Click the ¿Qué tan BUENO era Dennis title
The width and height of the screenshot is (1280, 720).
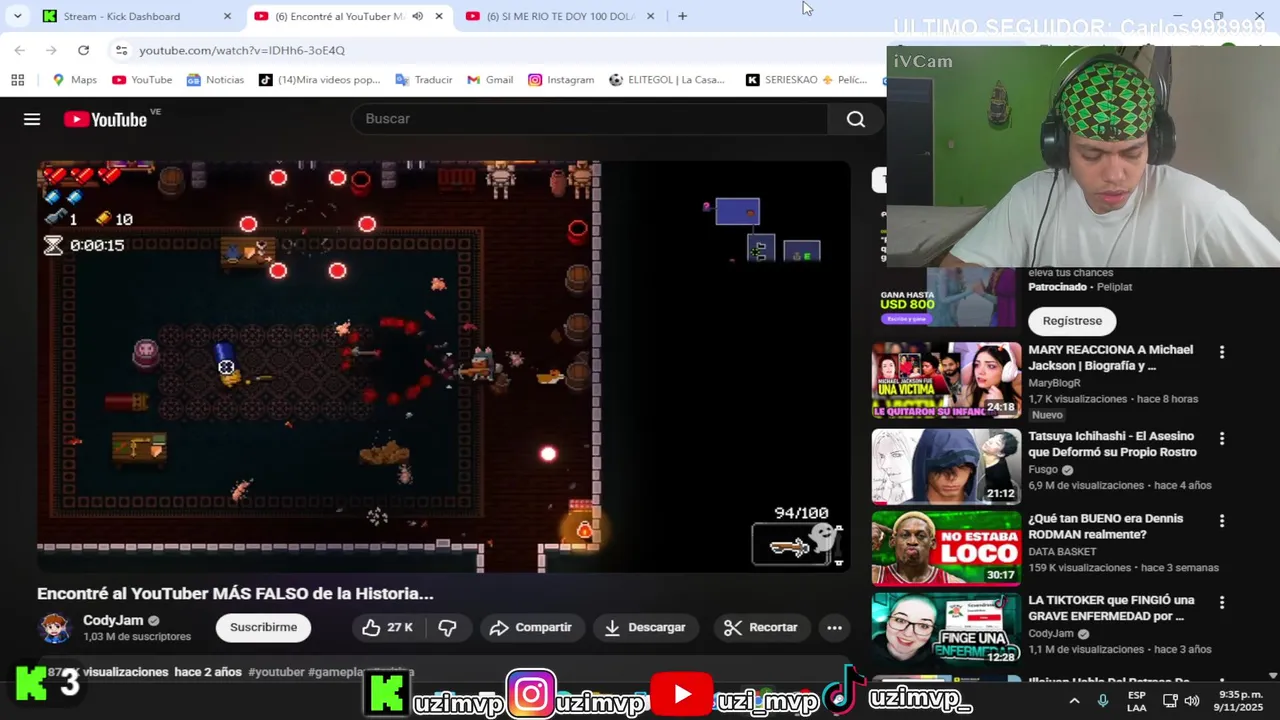pyautogui.click(x=1106, y=526)
